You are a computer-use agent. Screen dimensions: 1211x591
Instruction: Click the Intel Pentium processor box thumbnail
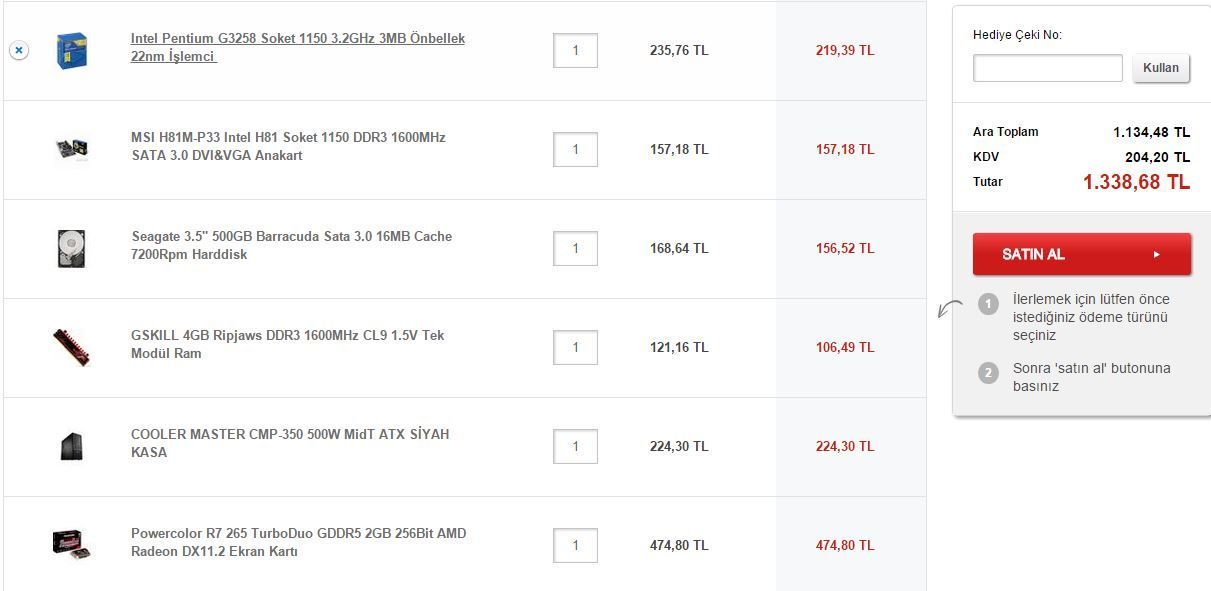[x=71, y=50]
